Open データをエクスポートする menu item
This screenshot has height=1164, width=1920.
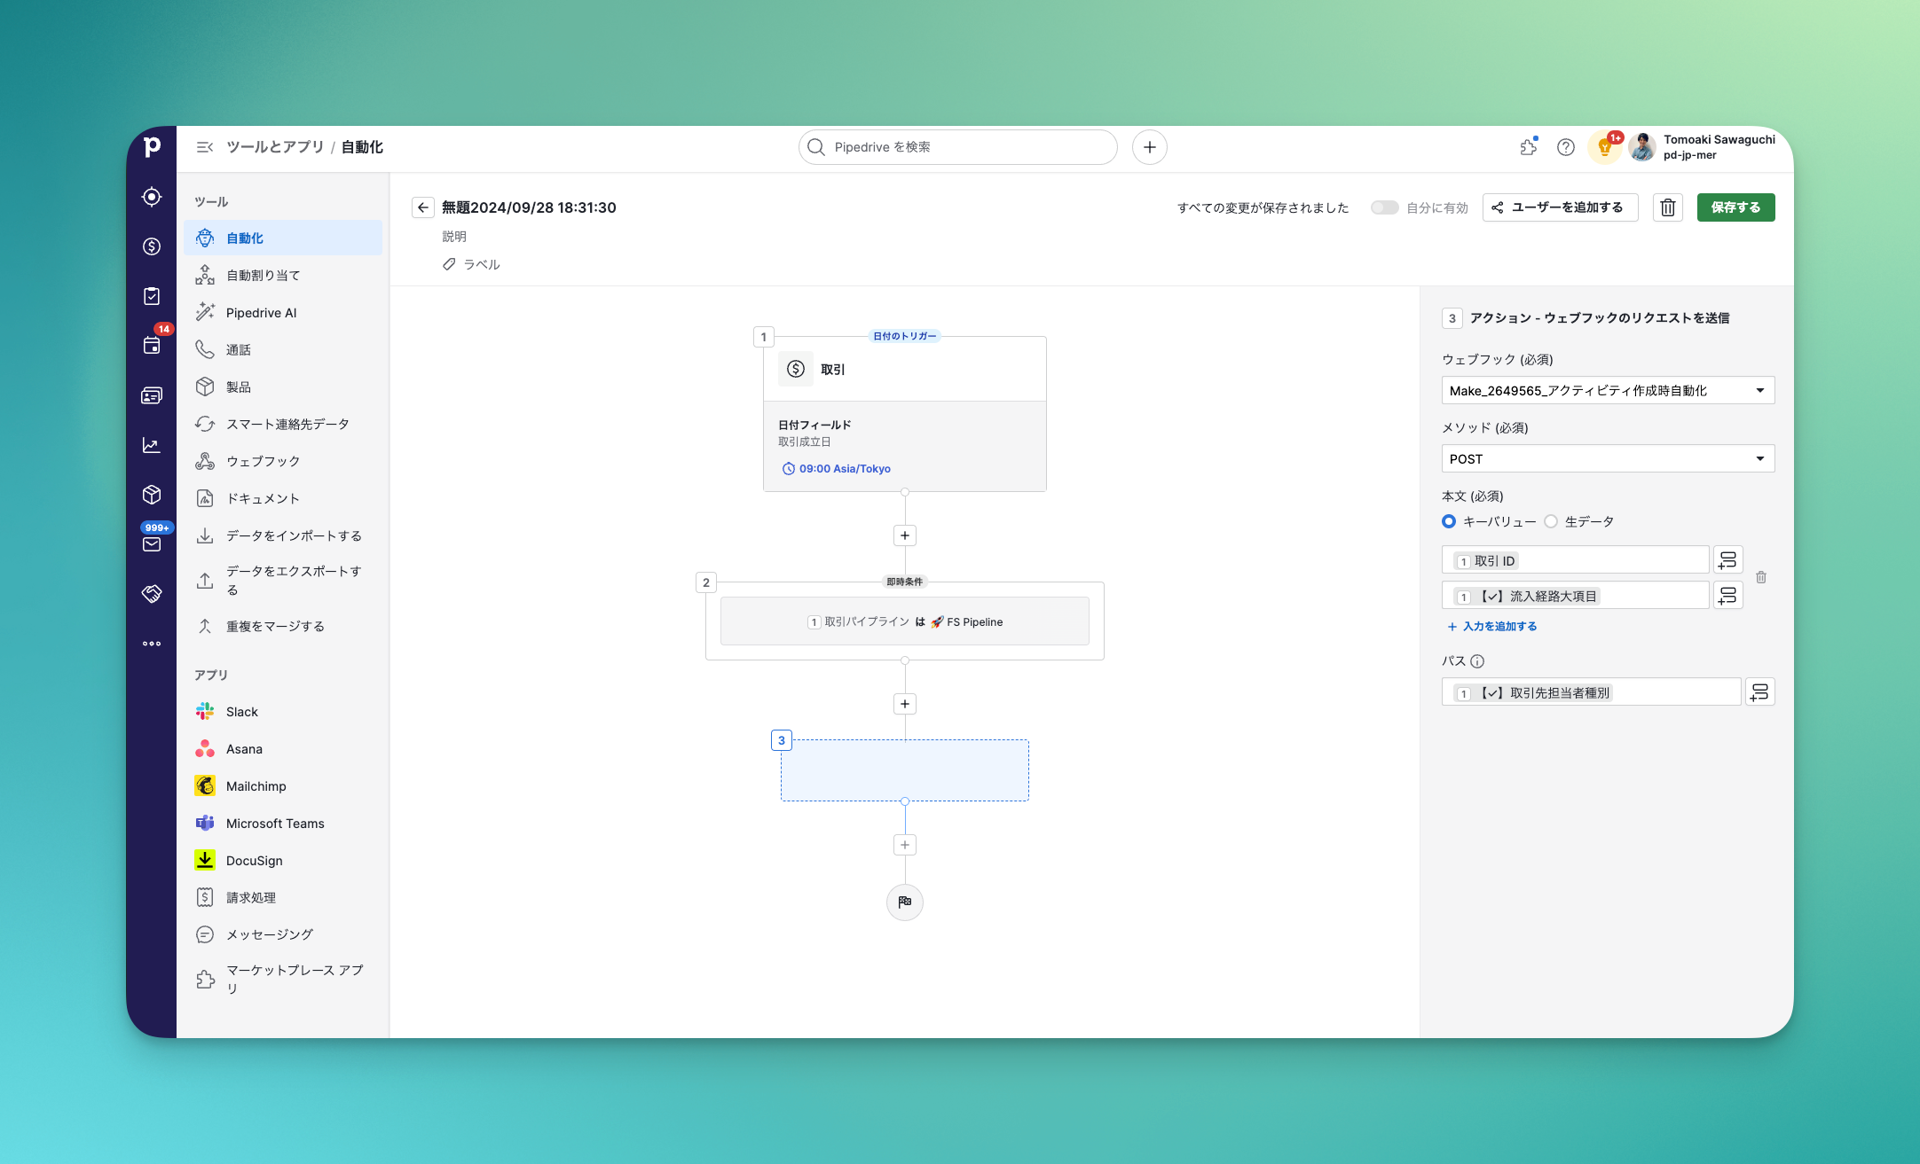[x=283, y=580]
